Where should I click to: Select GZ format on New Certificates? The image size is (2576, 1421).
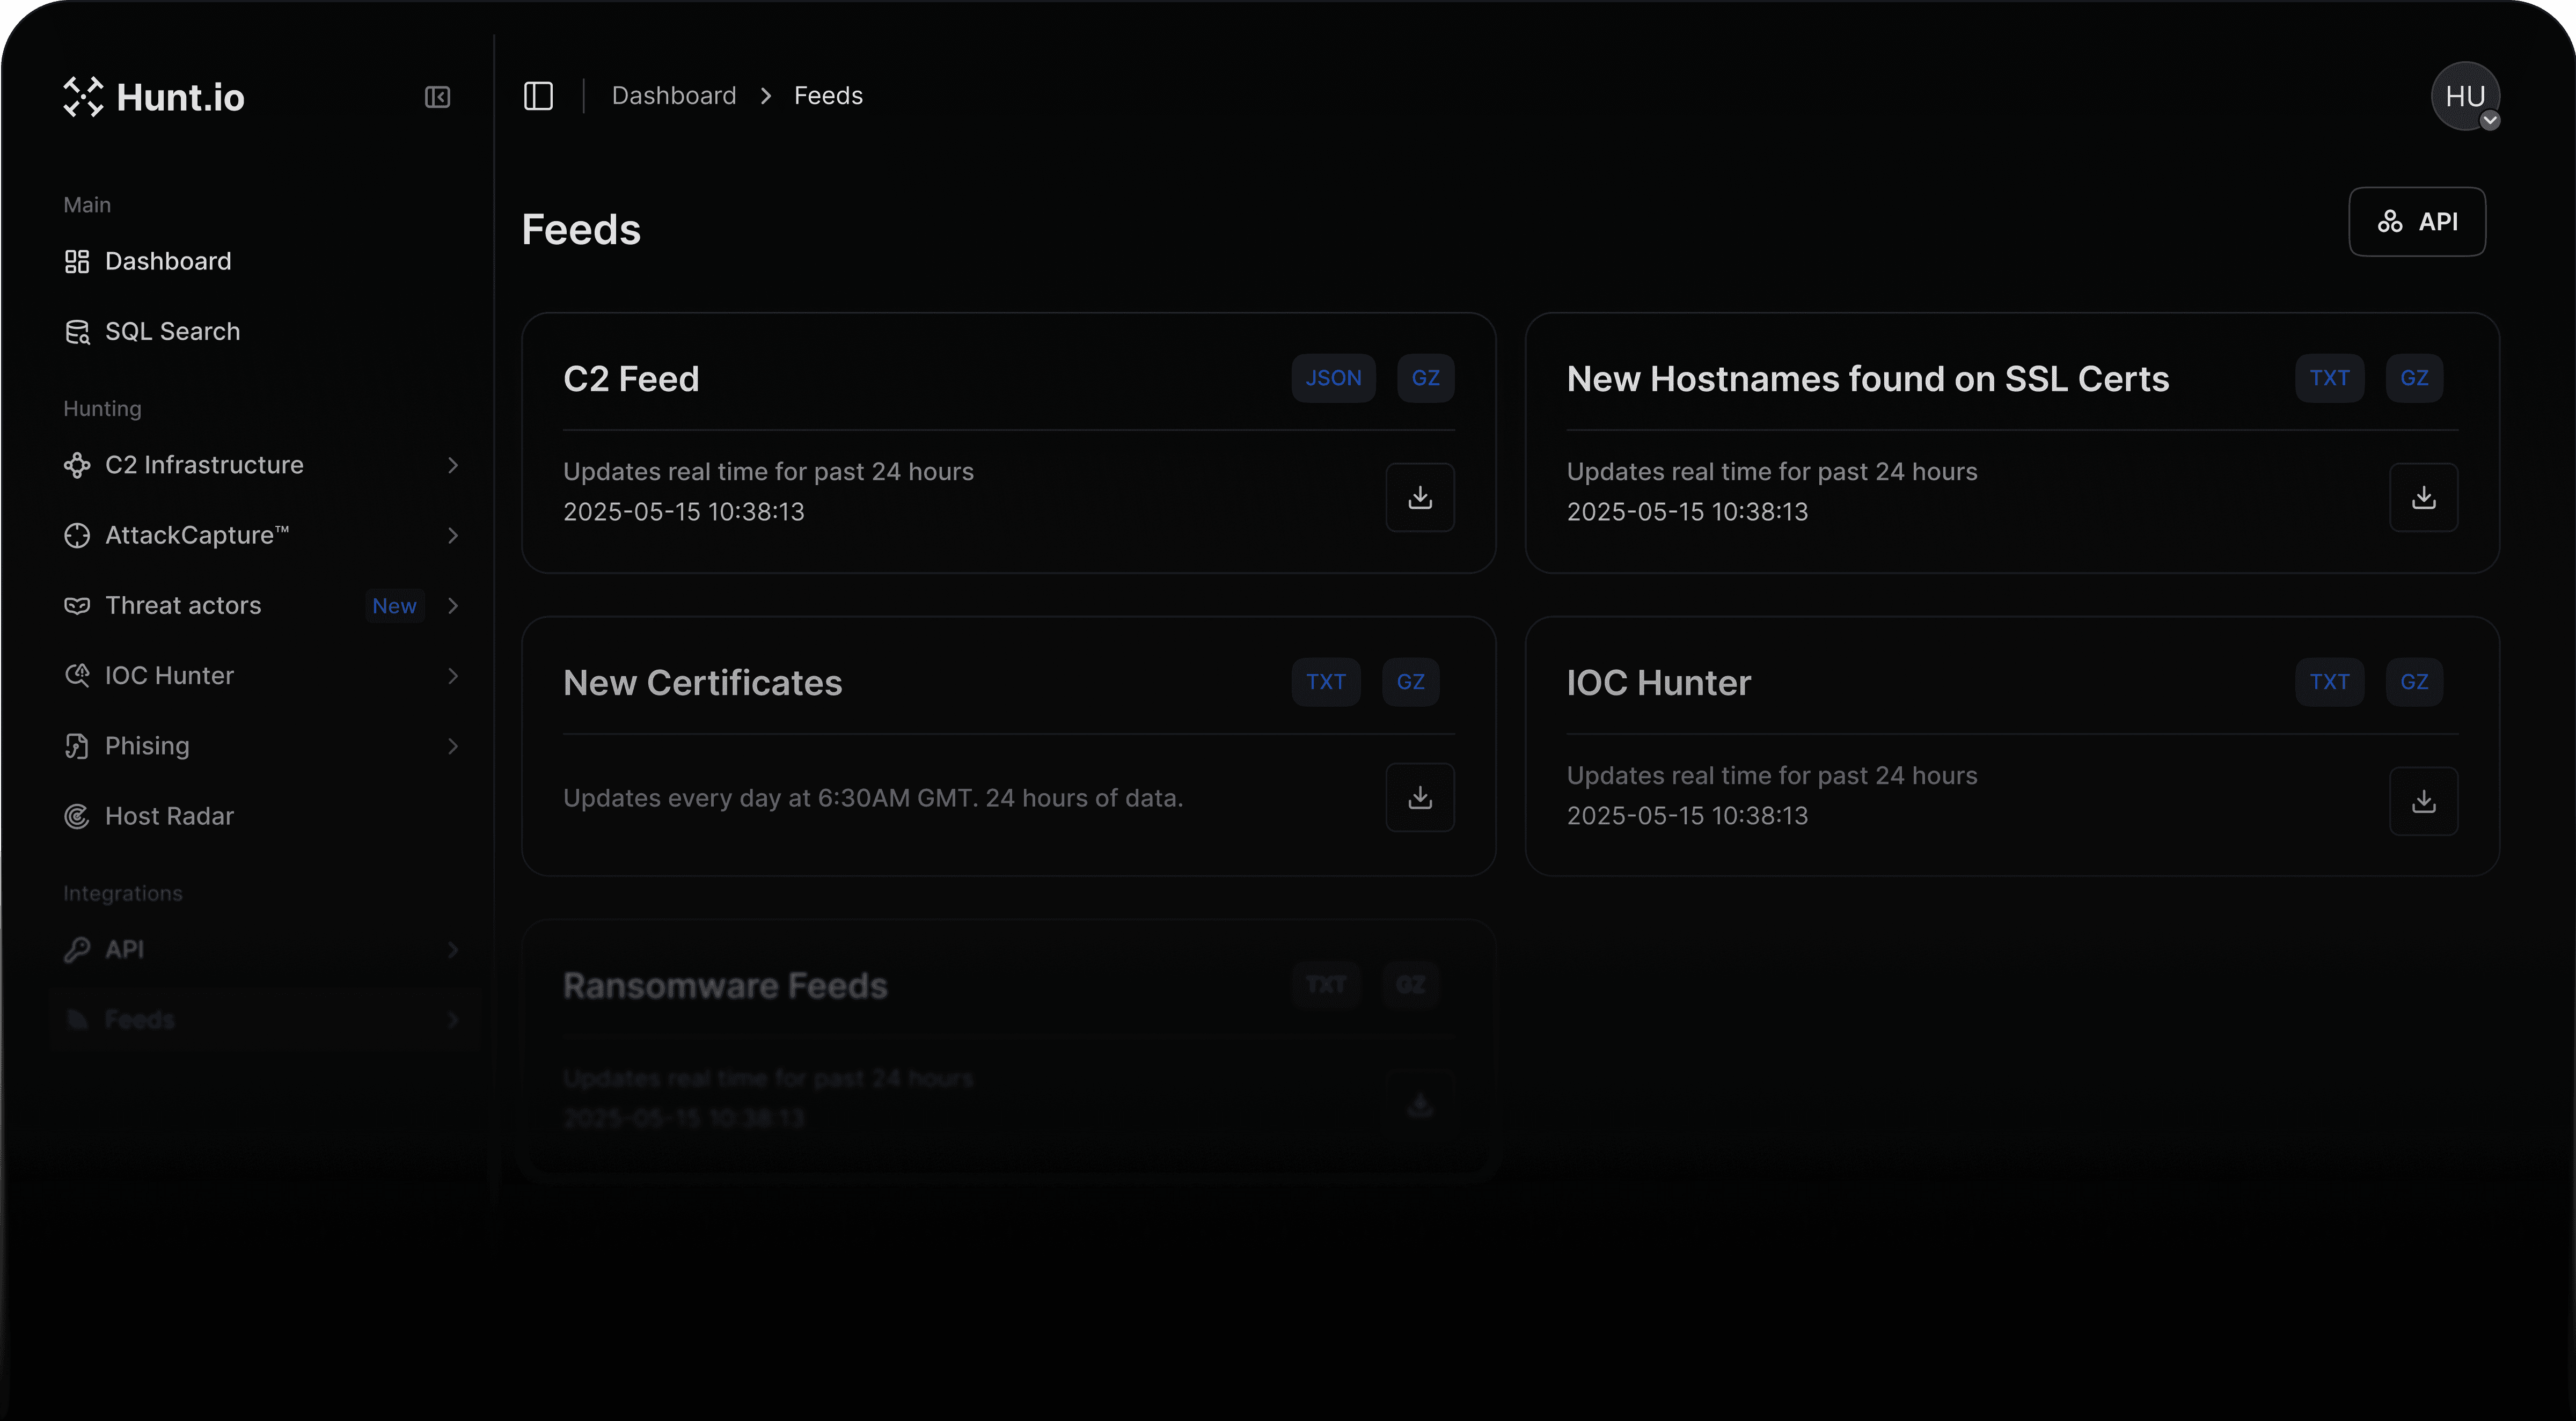(x=1410, y=682)
